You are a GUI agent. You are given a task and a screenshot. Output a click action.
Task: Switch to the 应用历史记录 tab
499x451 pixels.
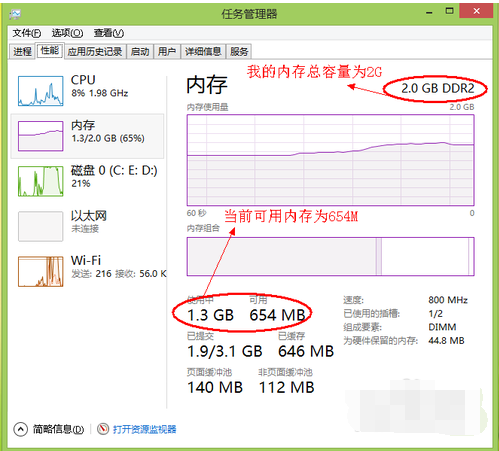95,51
